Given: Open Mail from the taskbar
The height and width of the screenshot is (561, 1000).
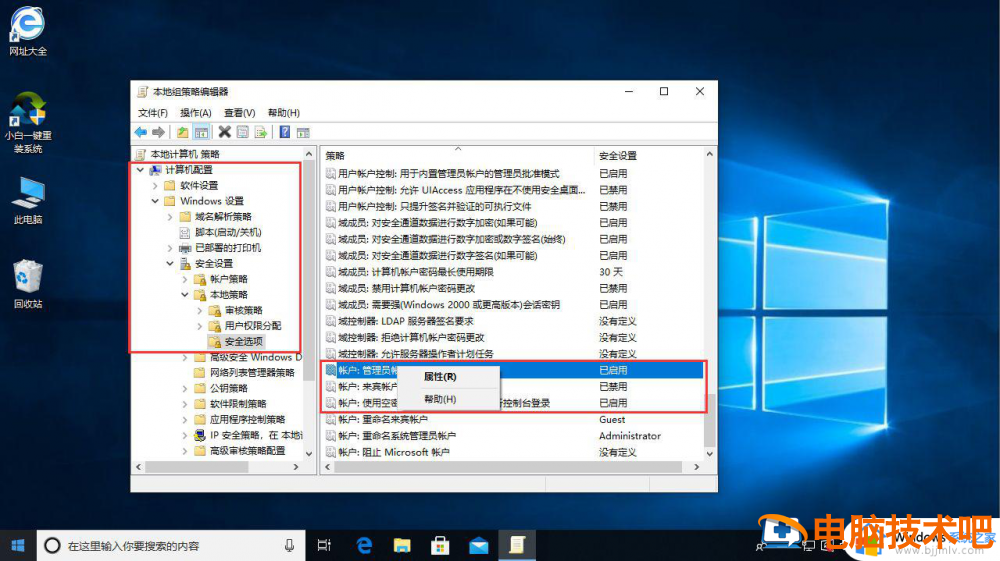Looking at the screenshot, I should pos(478,546).
